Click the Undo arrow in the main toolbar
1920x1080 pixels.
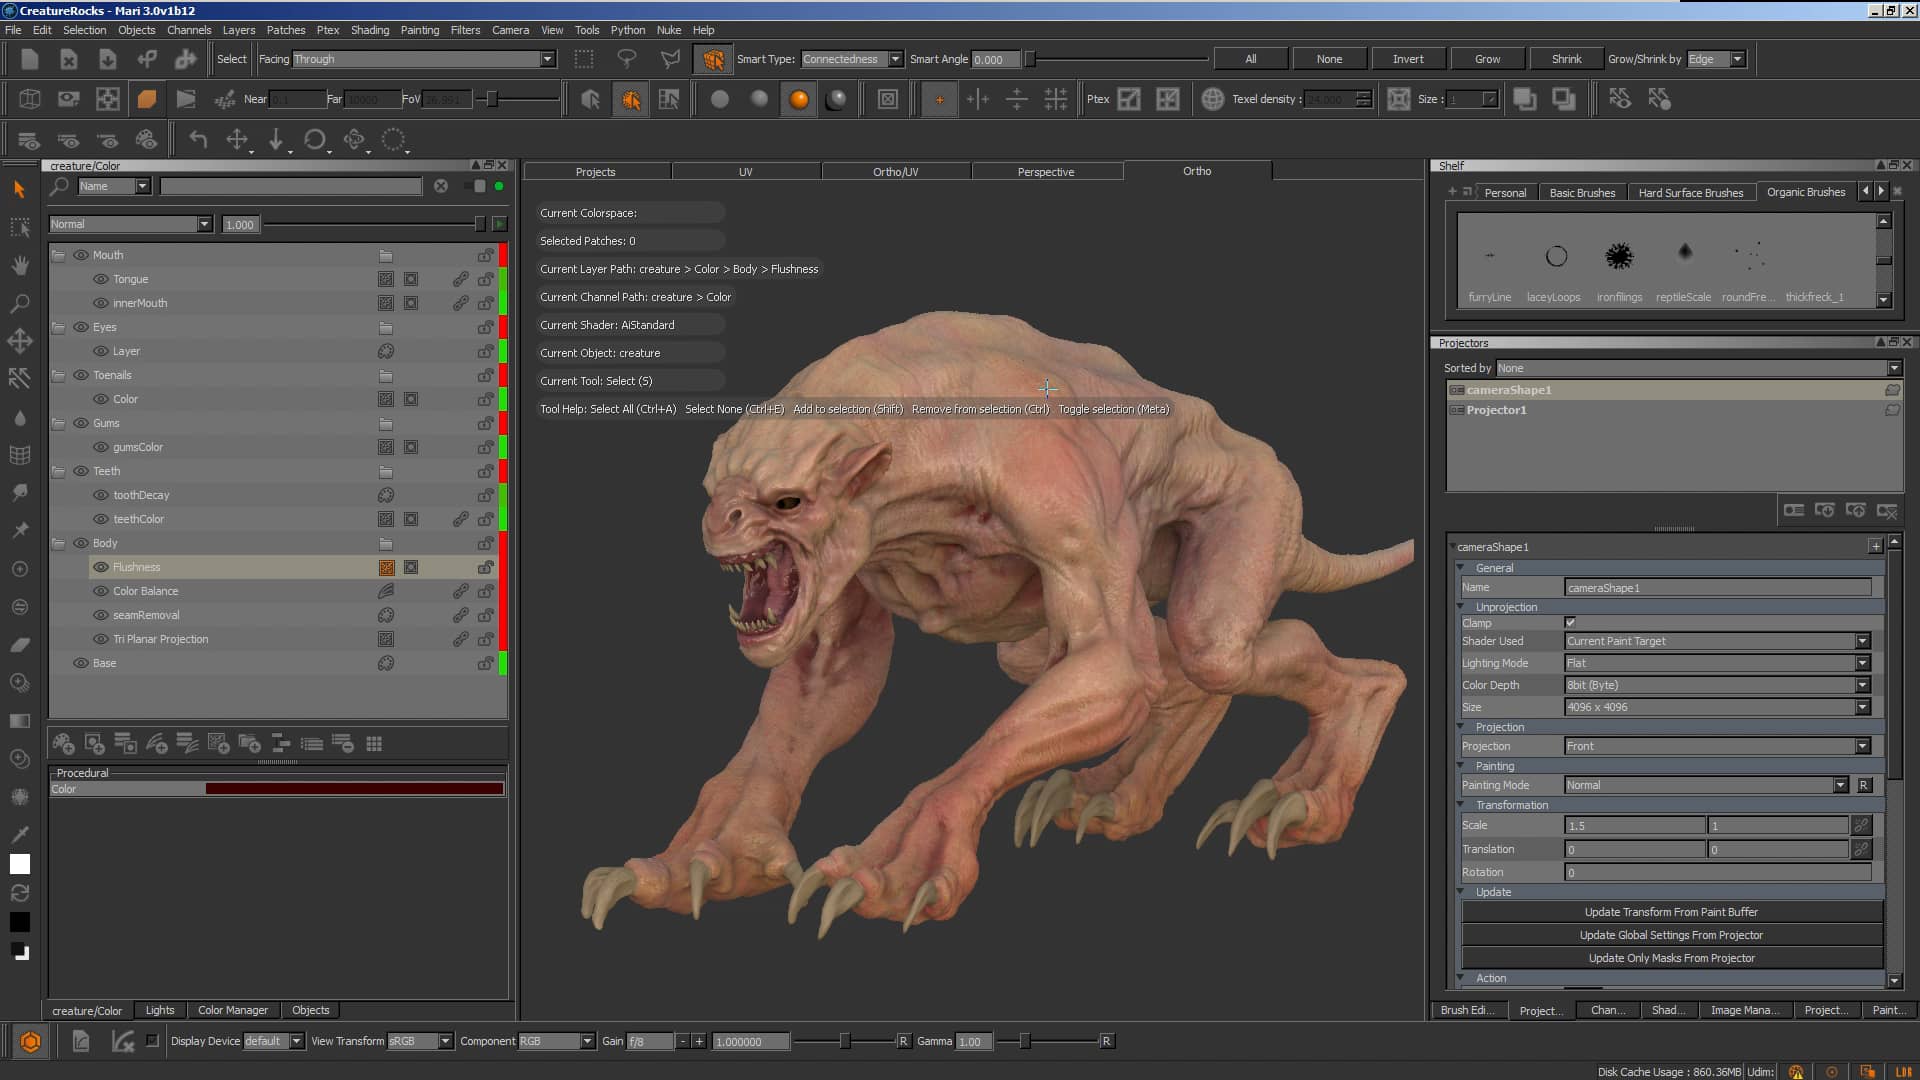[198, 140]
